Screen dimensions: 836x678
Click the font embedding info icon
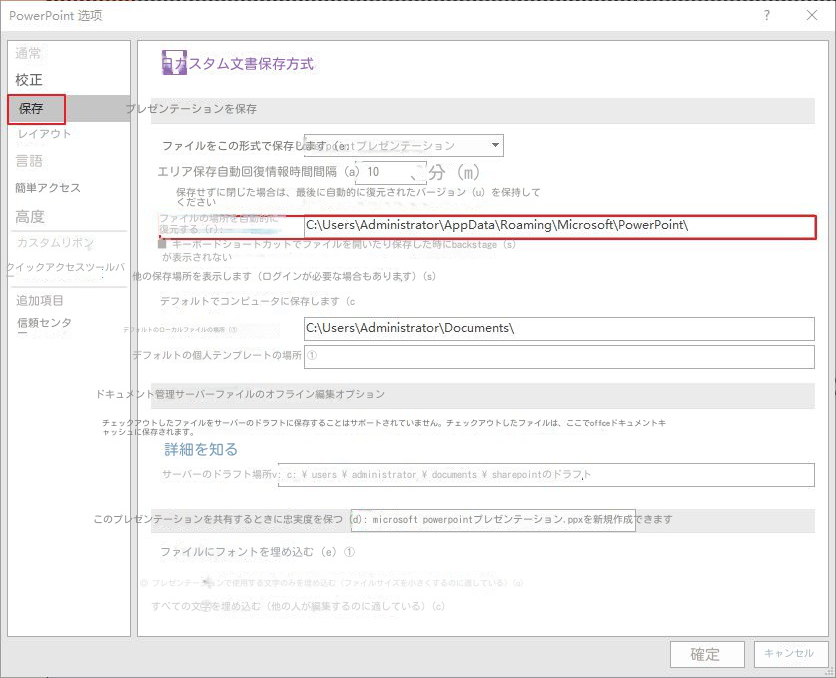tap(349, 552)
